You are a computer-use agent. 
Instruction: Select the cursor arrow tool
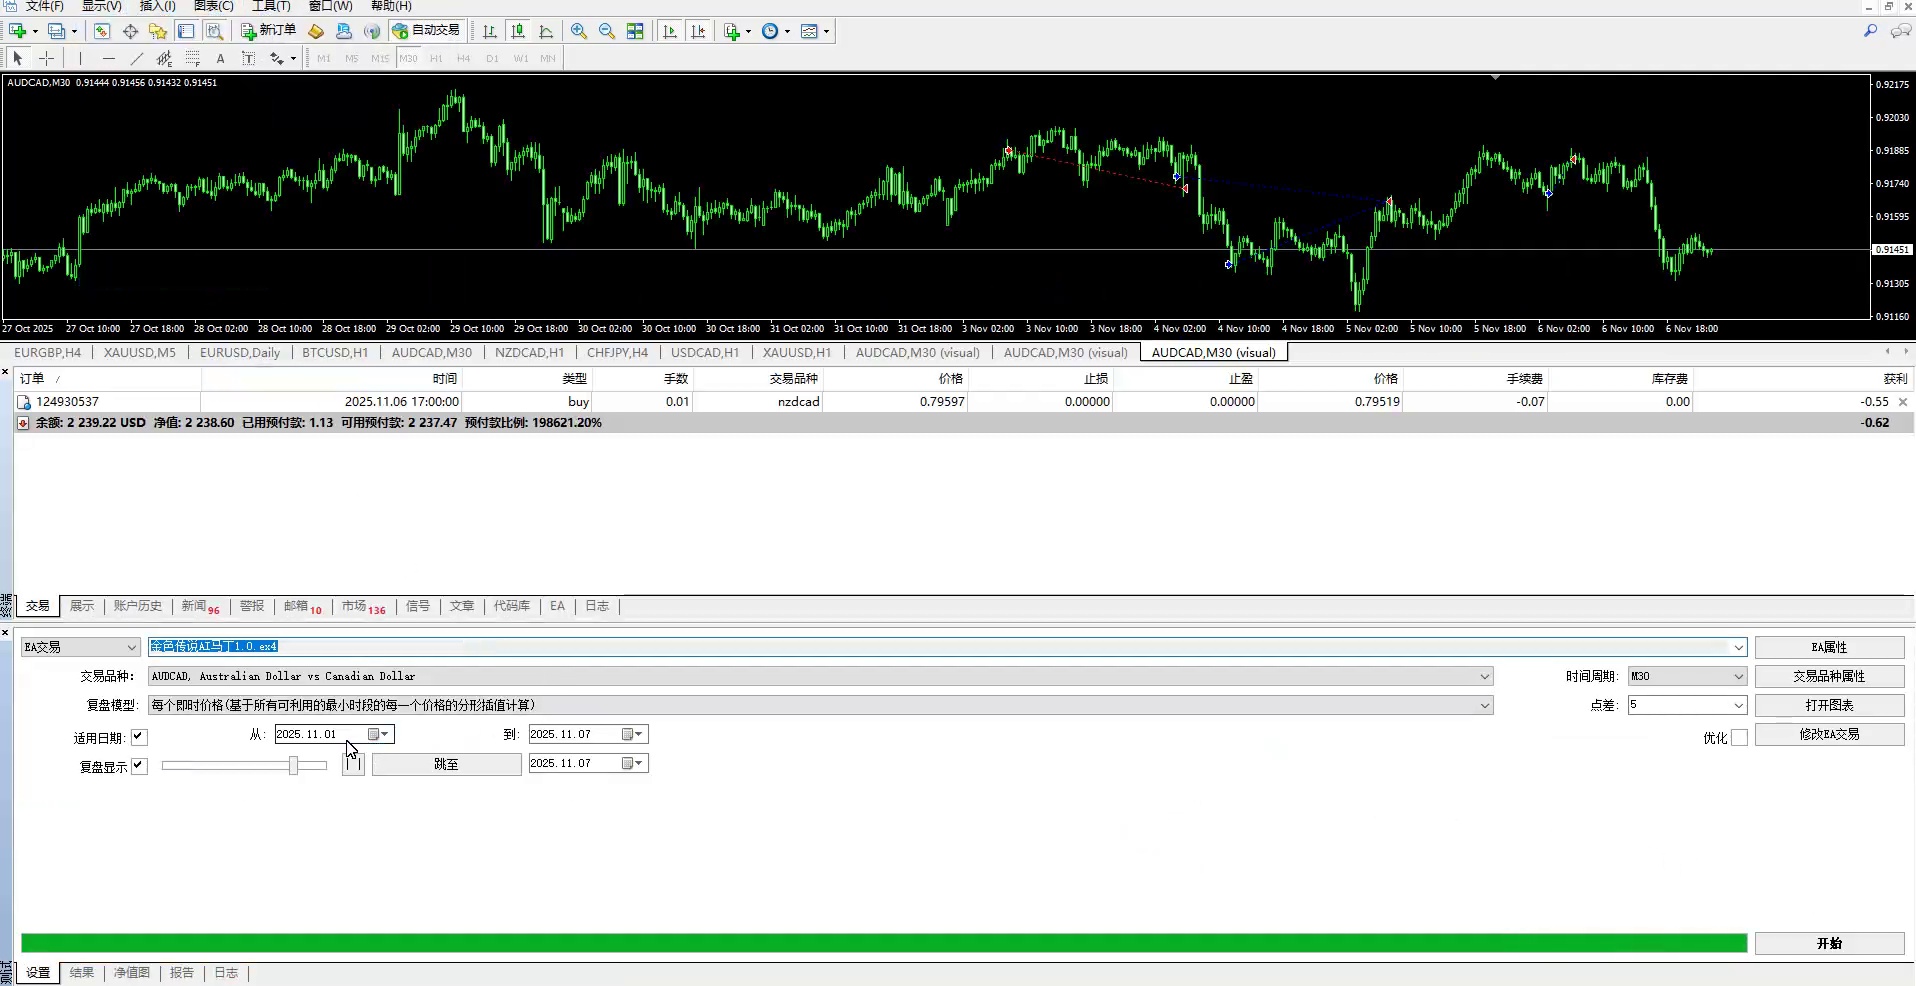click(18, 58)
